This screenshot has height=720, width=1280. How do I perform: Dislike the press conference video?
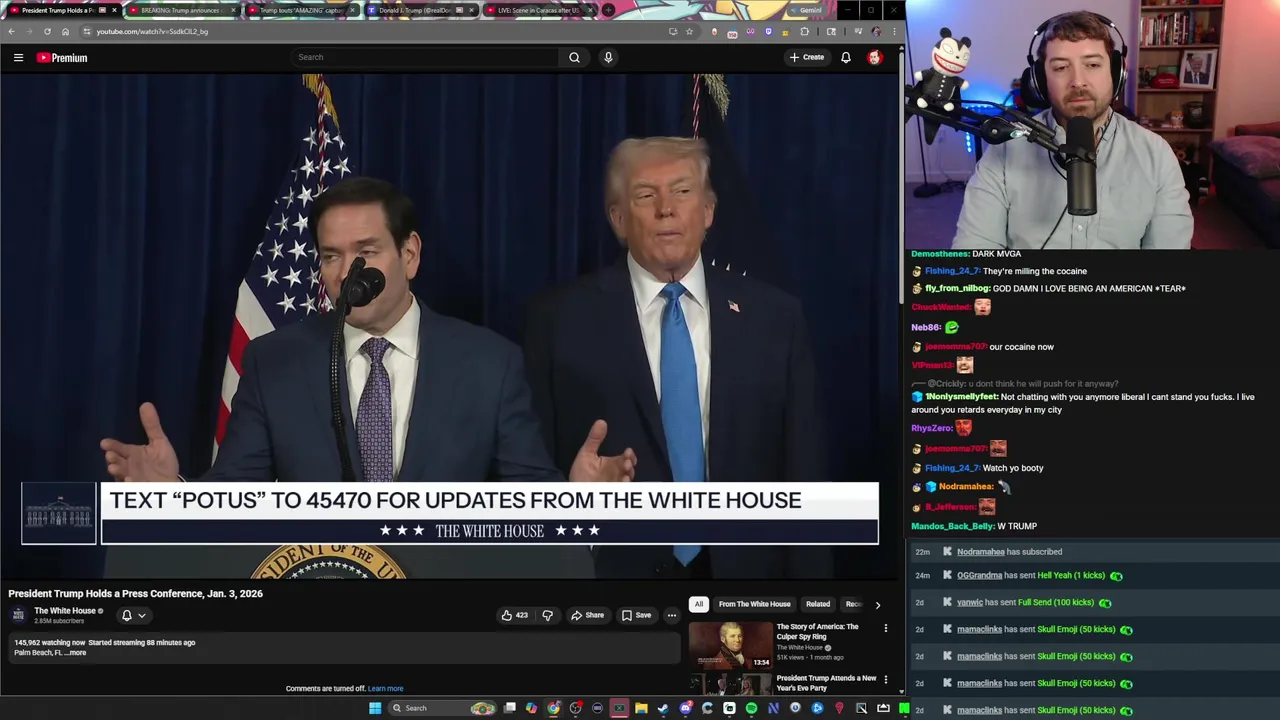[x=547, y=615]
